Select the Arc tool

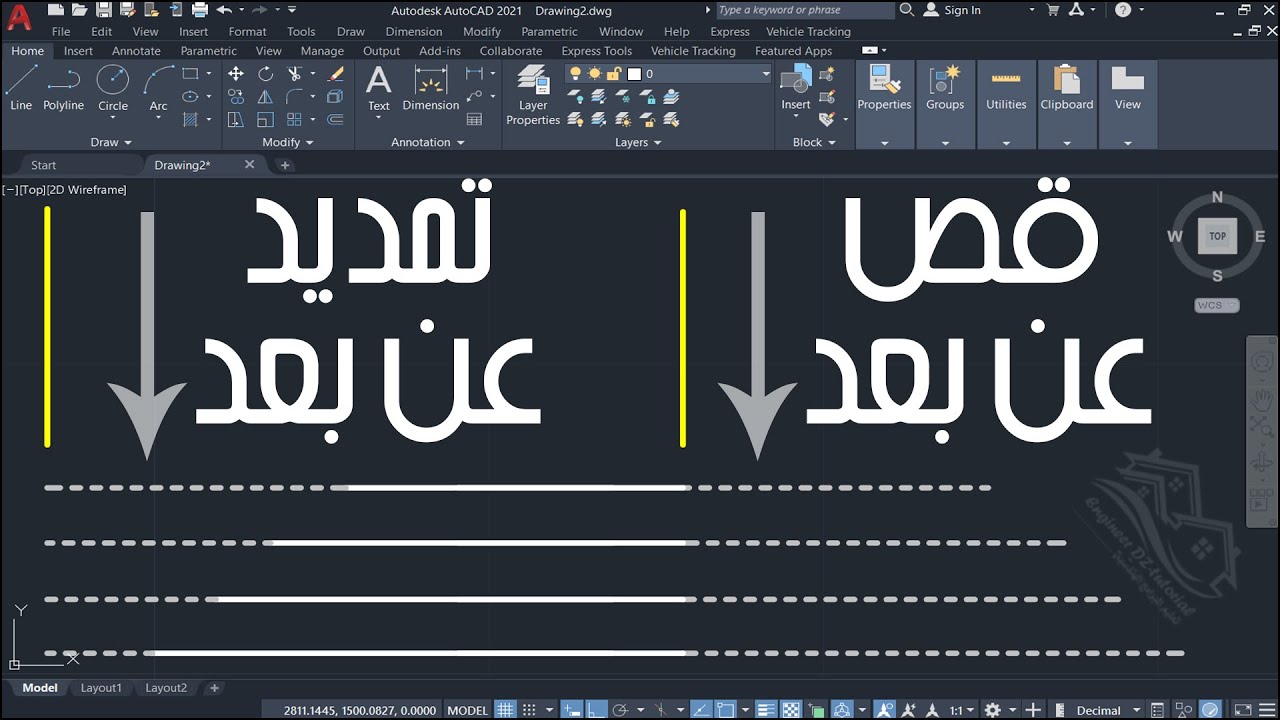158,88
